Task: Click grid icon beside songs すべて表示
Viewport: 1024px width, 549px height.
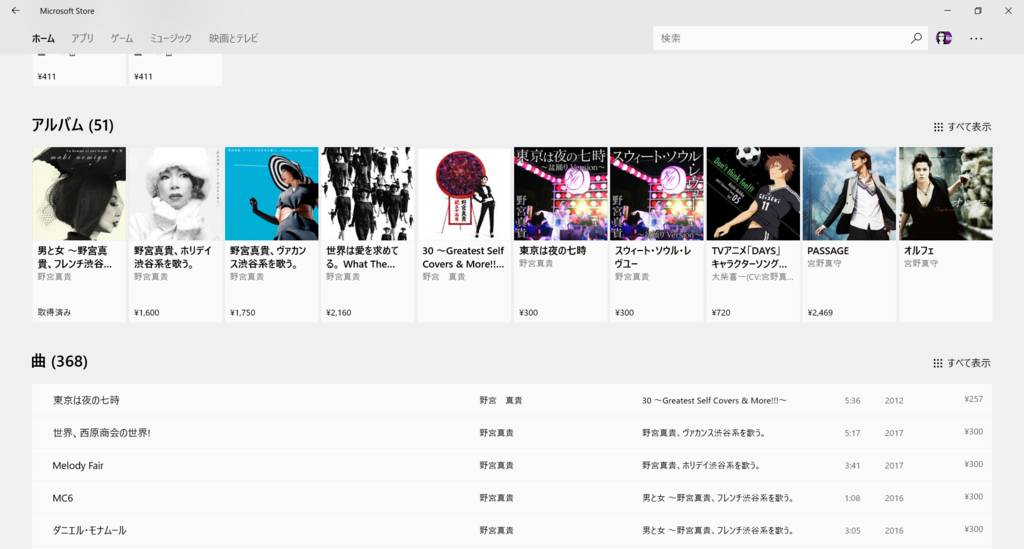Action: (x=938, y=363)
